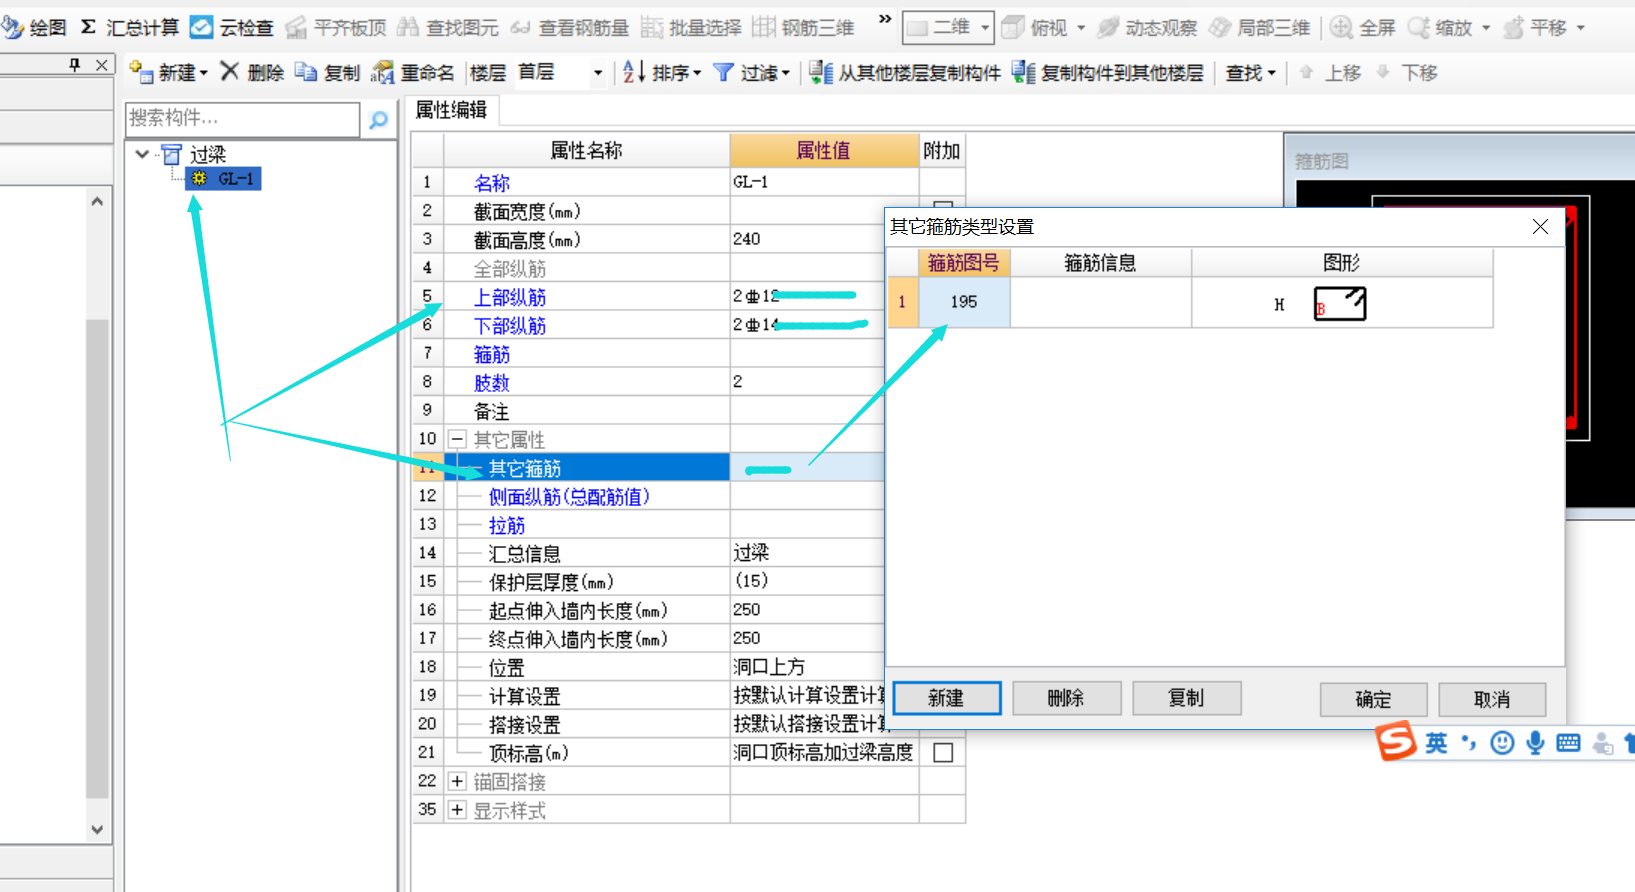Image resolution: width=1635 pixels, height=892 pixels.
Task: Launch 云检查 cloud check
Action: pos(232,27)
